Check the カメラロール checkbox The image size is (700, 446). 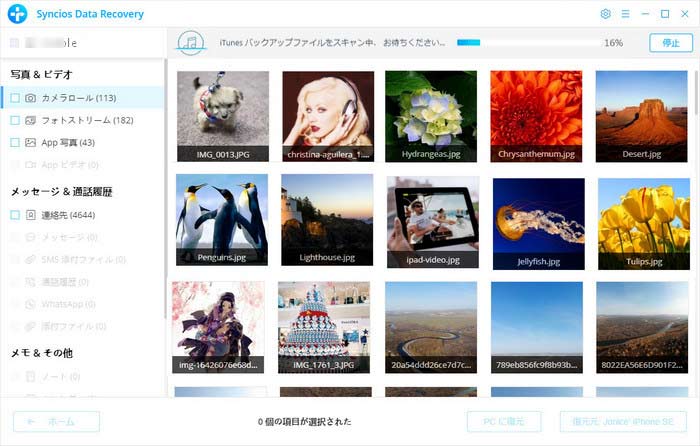coord(15,98)
